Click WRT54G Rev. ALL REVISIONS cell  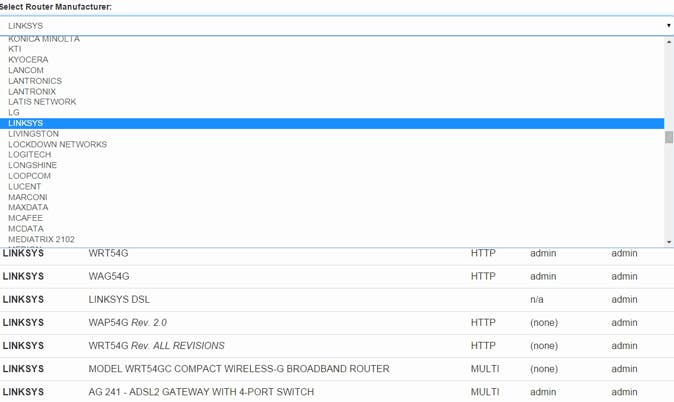point(156,346)
